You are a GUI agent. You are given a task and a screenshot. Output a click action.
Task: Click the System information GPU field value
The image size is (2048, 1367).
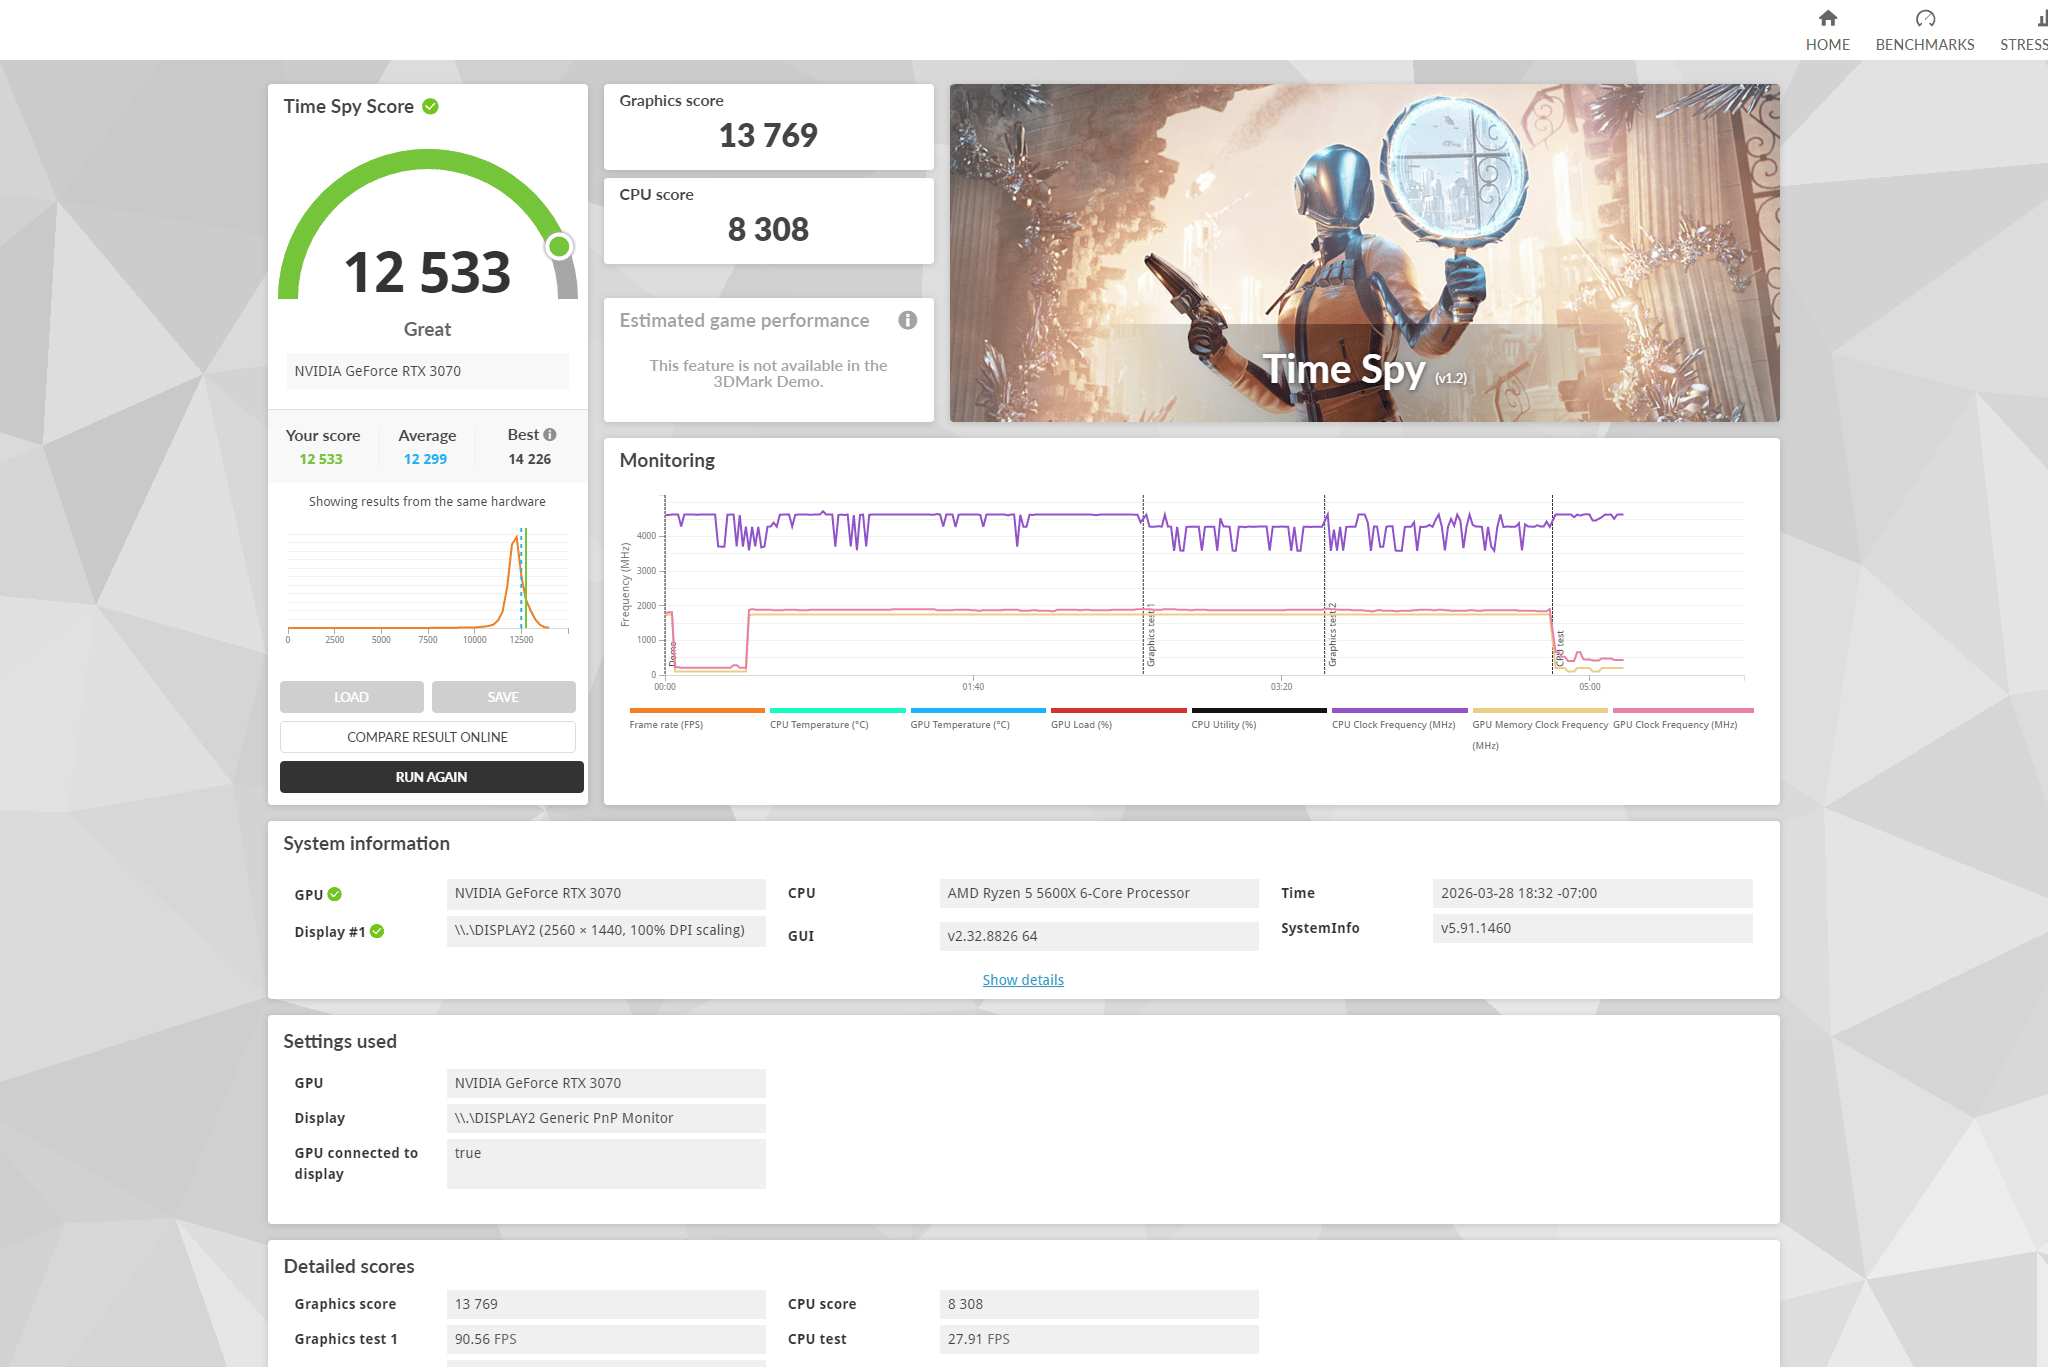click(606, 893)
